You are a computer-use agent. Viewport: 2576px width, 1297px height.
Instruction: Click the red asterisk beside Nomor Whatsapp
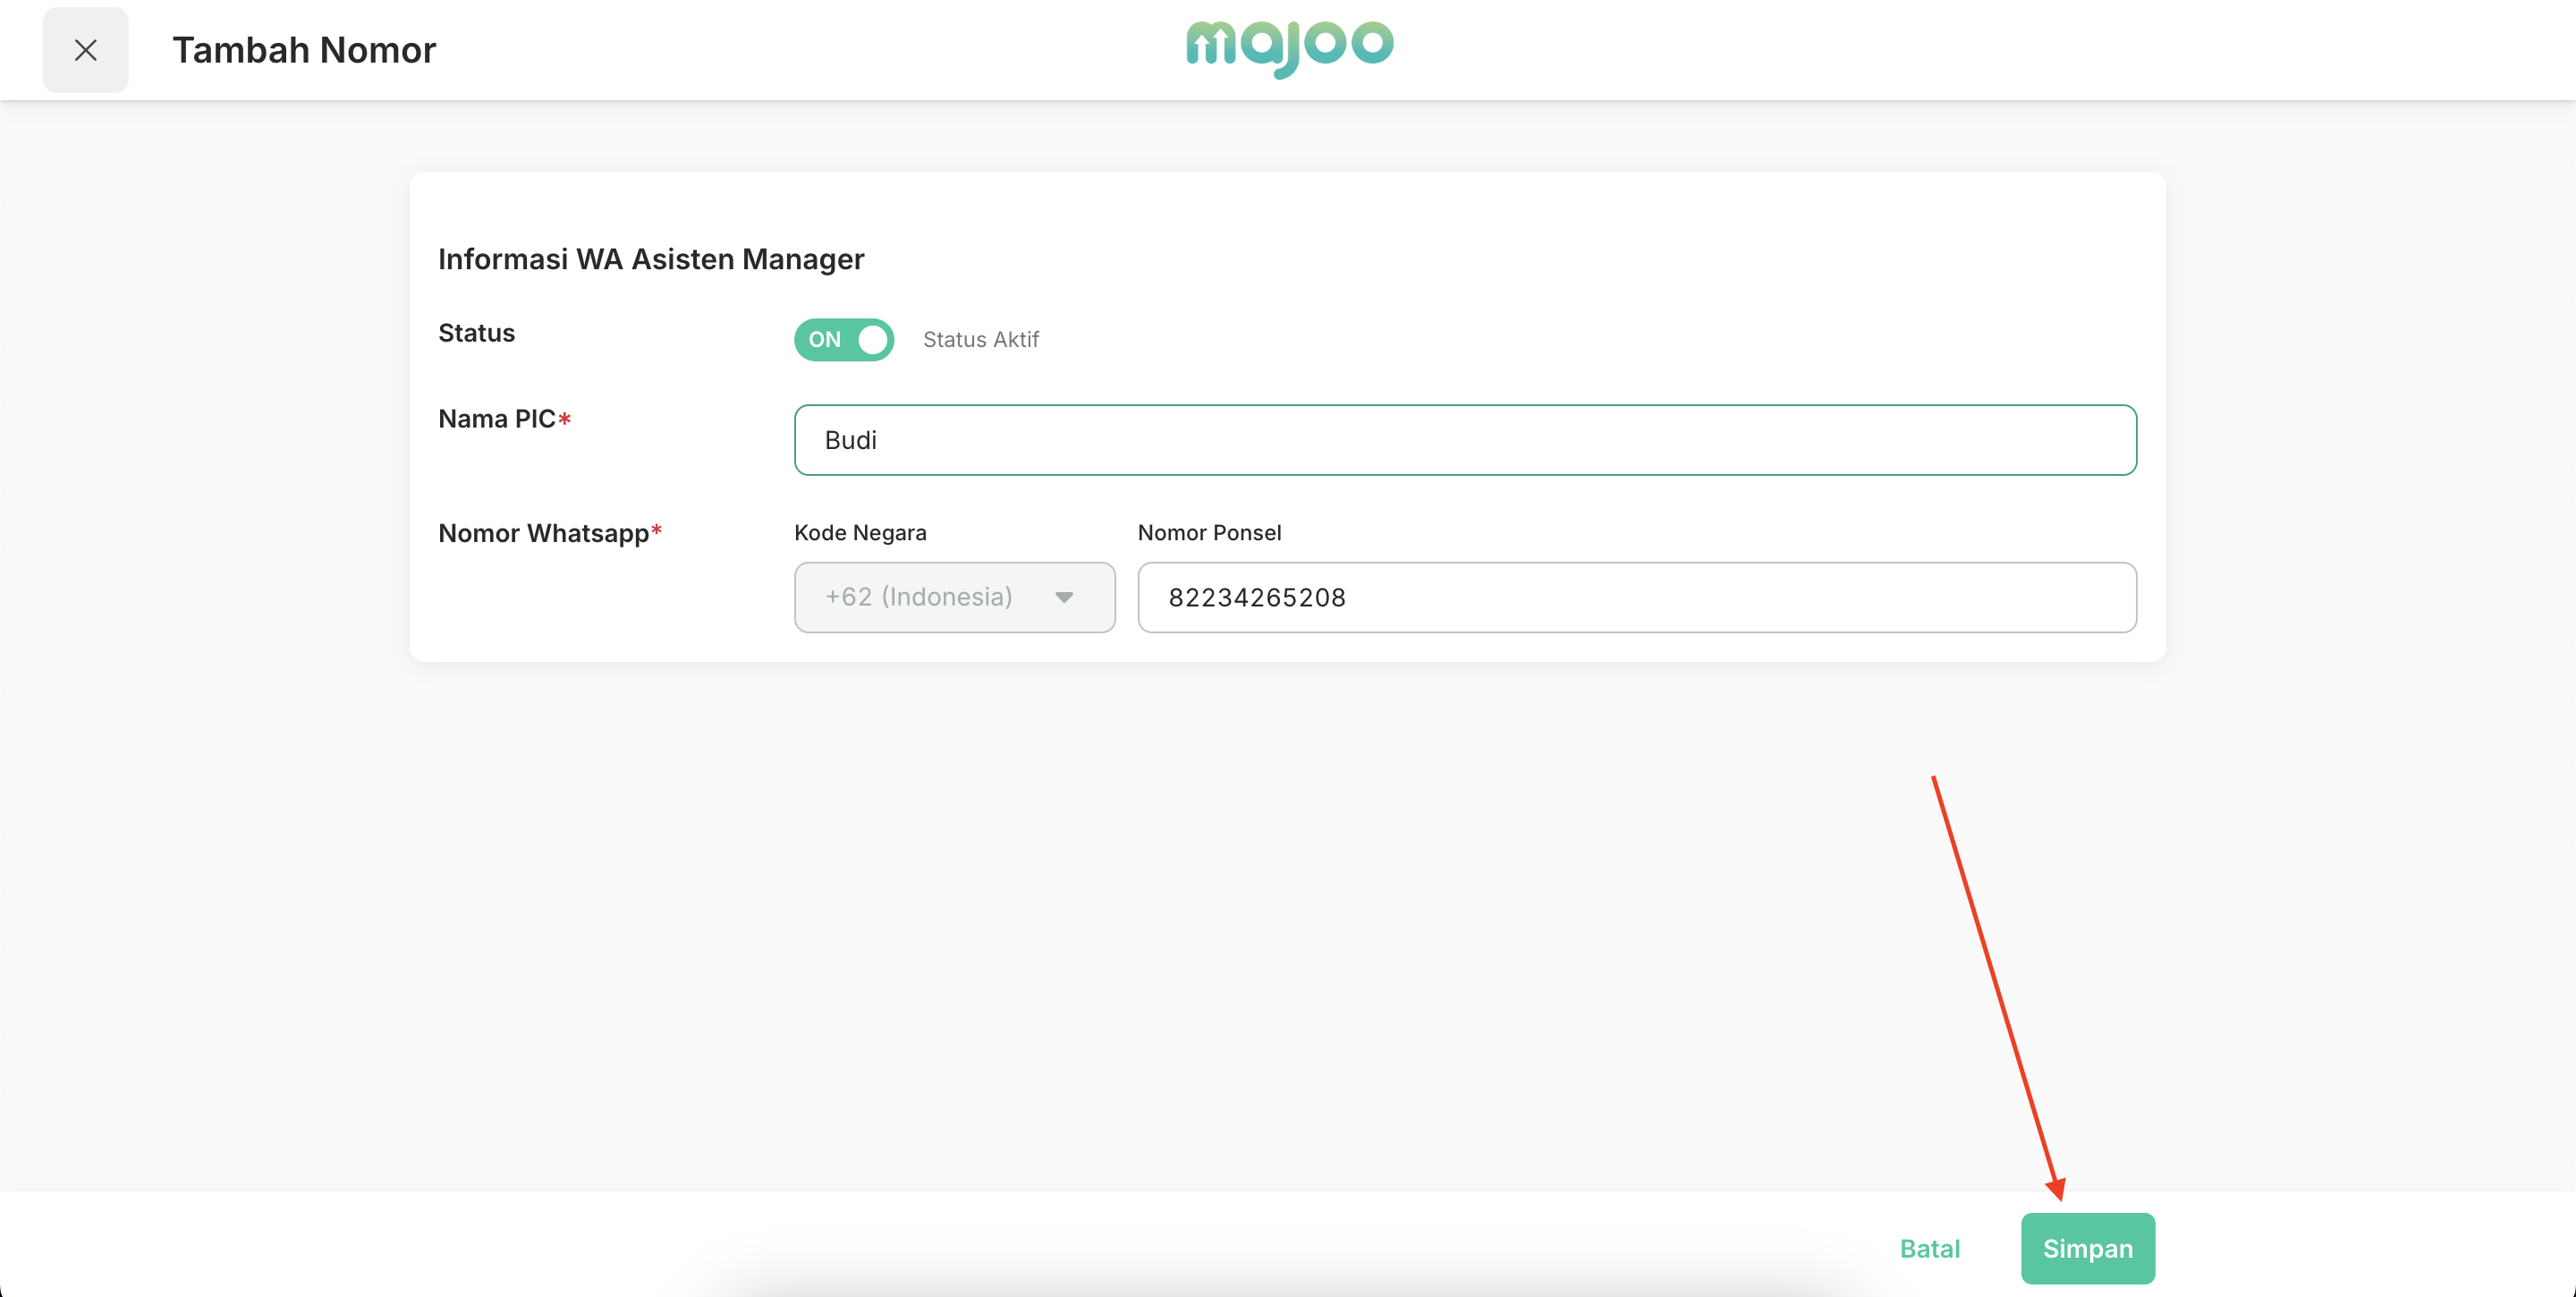pyautogui.click(x=656, y=531)
